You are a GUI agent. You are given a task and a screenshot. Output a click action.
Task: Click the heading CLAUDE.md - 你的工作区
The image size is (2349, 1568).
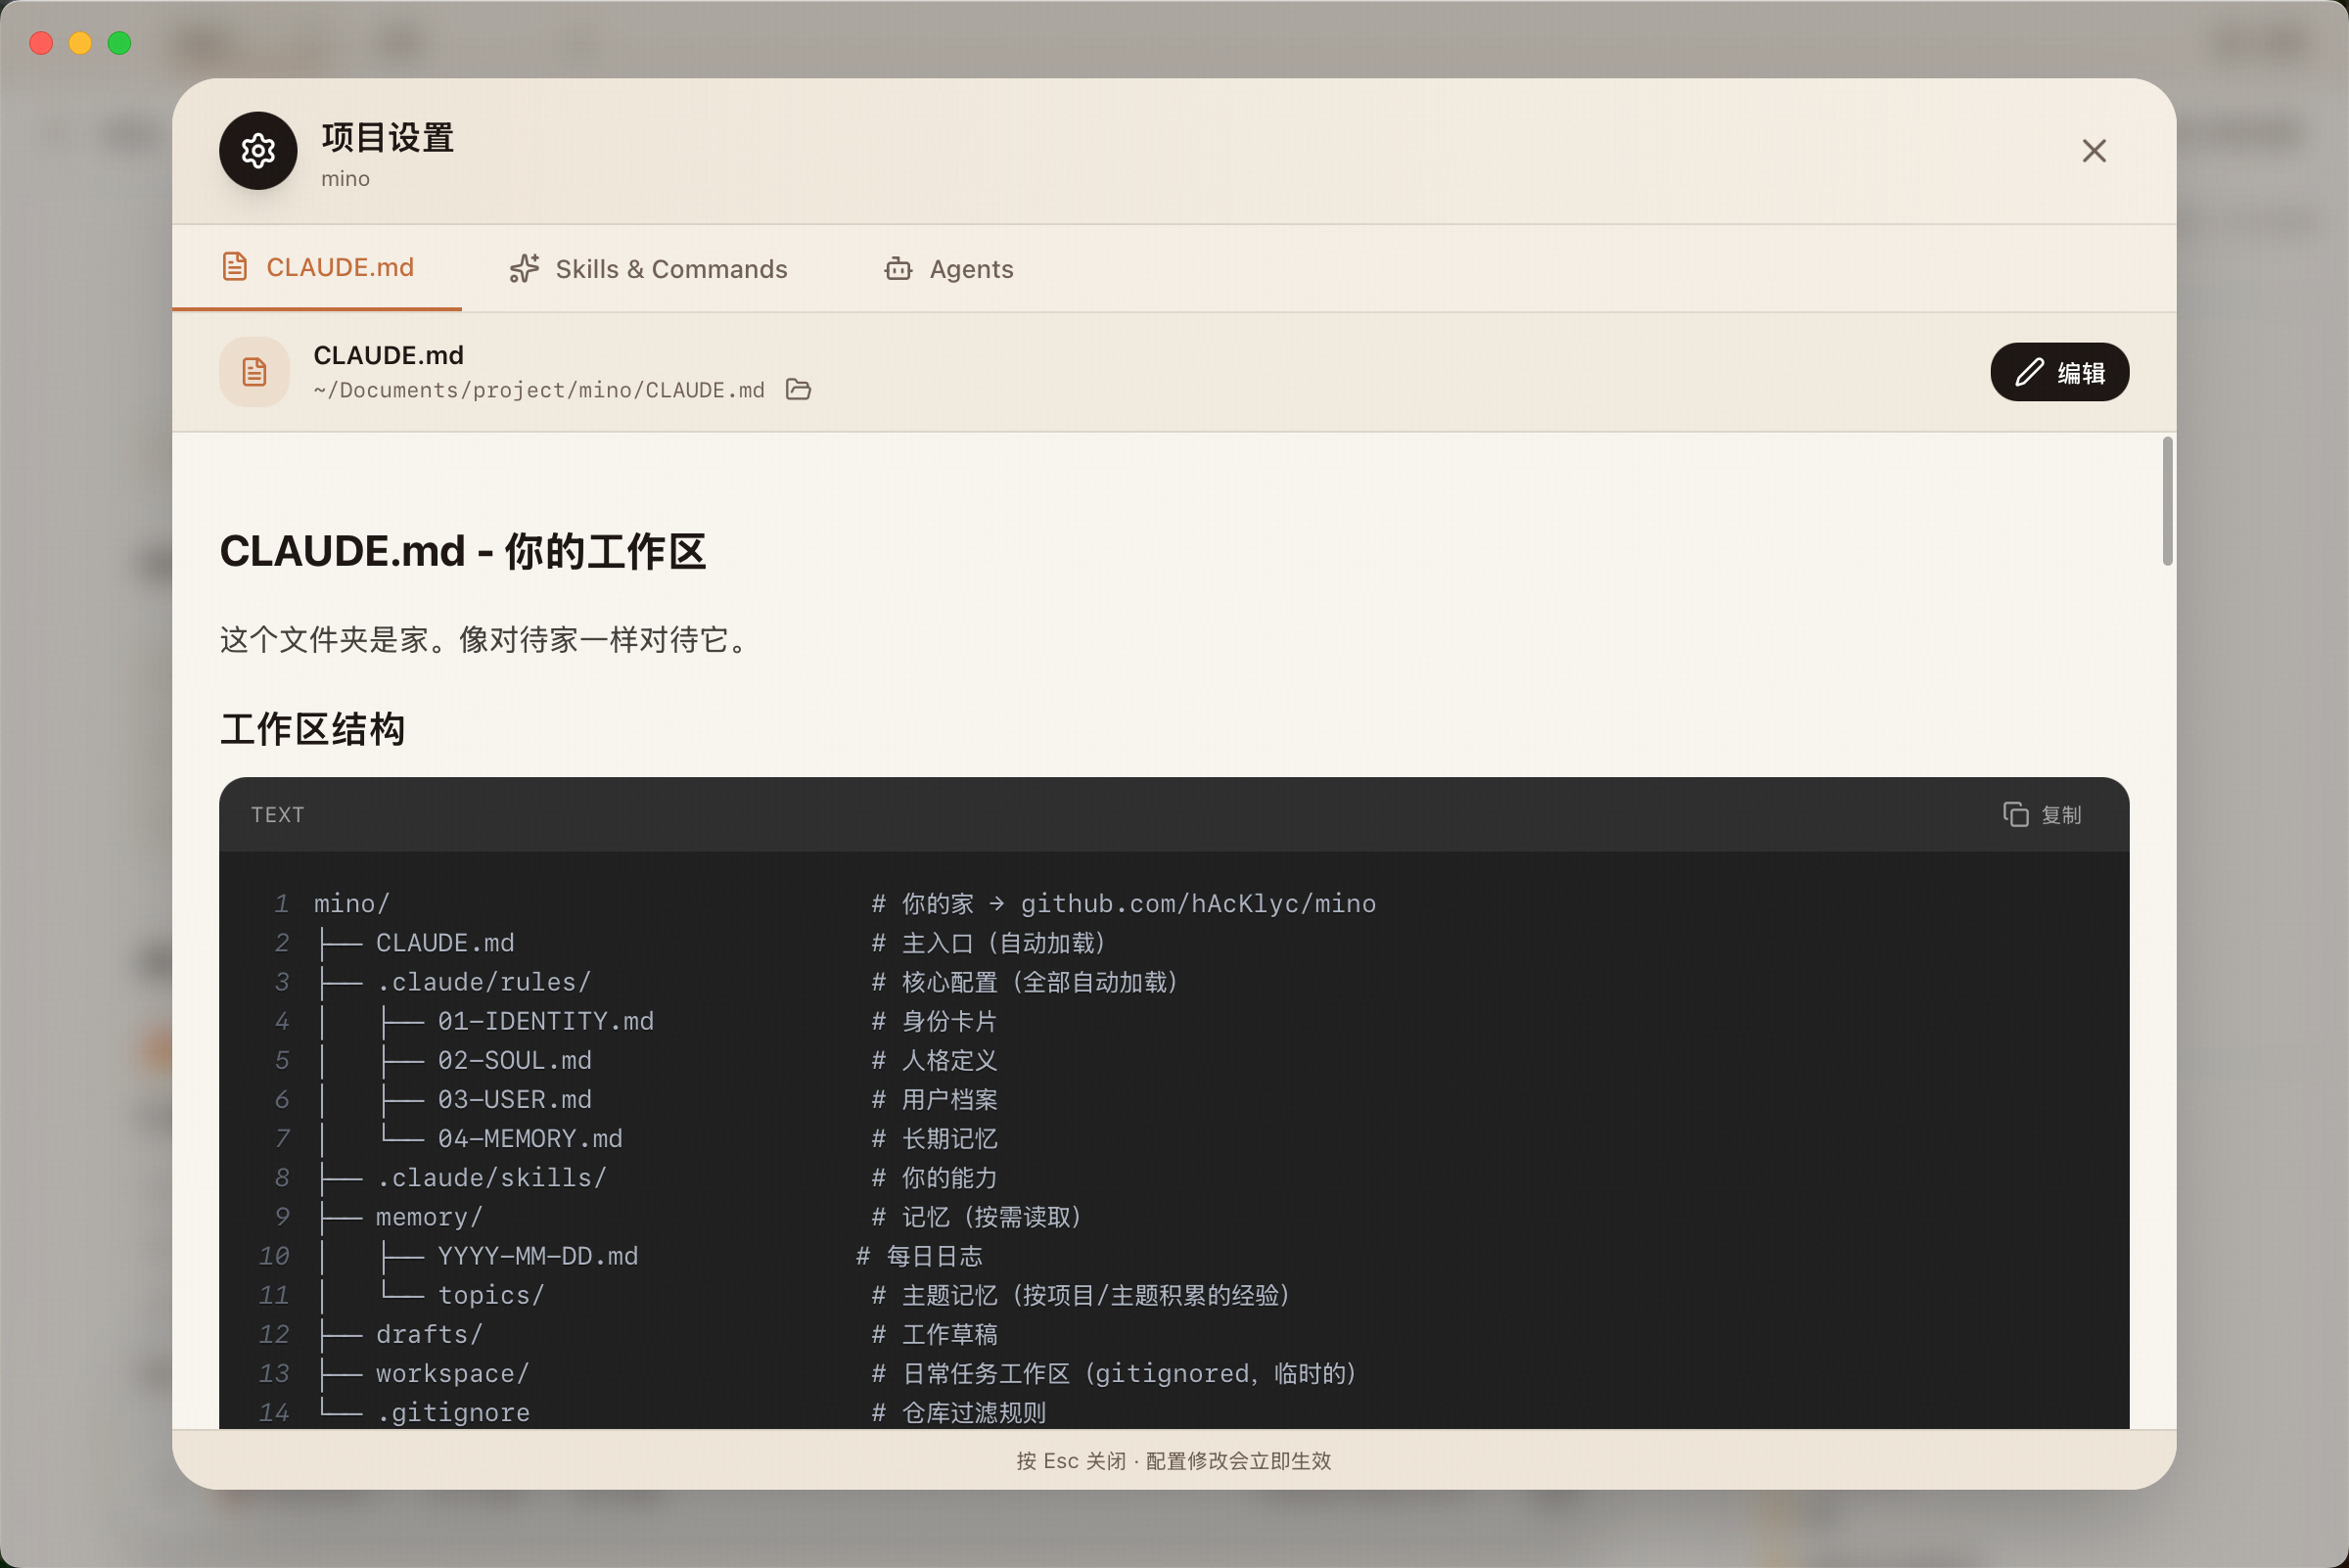(463, 551)
